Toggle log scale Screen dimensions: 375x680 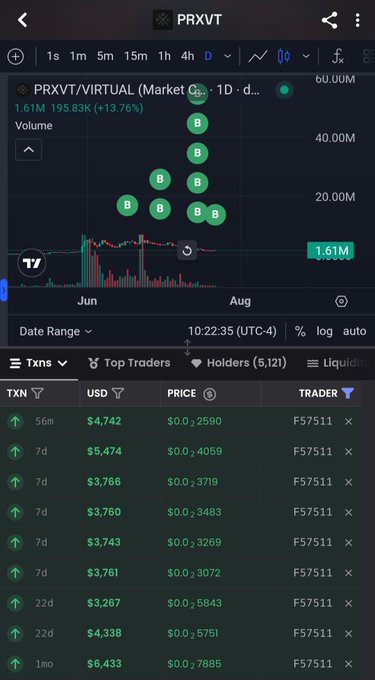coord(324,331)
